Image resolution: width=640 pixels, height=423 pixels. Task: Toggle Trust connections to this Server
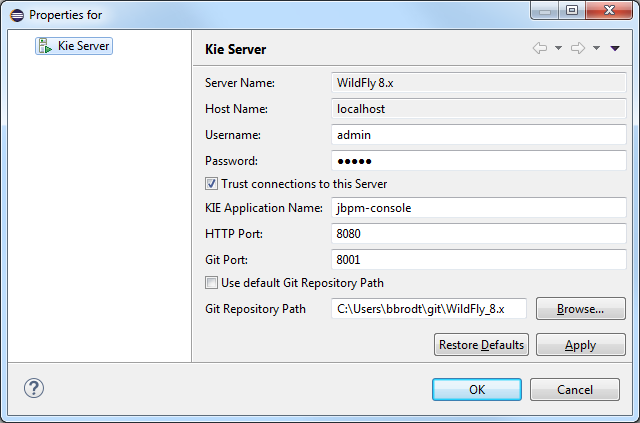[x=211, y=184]
